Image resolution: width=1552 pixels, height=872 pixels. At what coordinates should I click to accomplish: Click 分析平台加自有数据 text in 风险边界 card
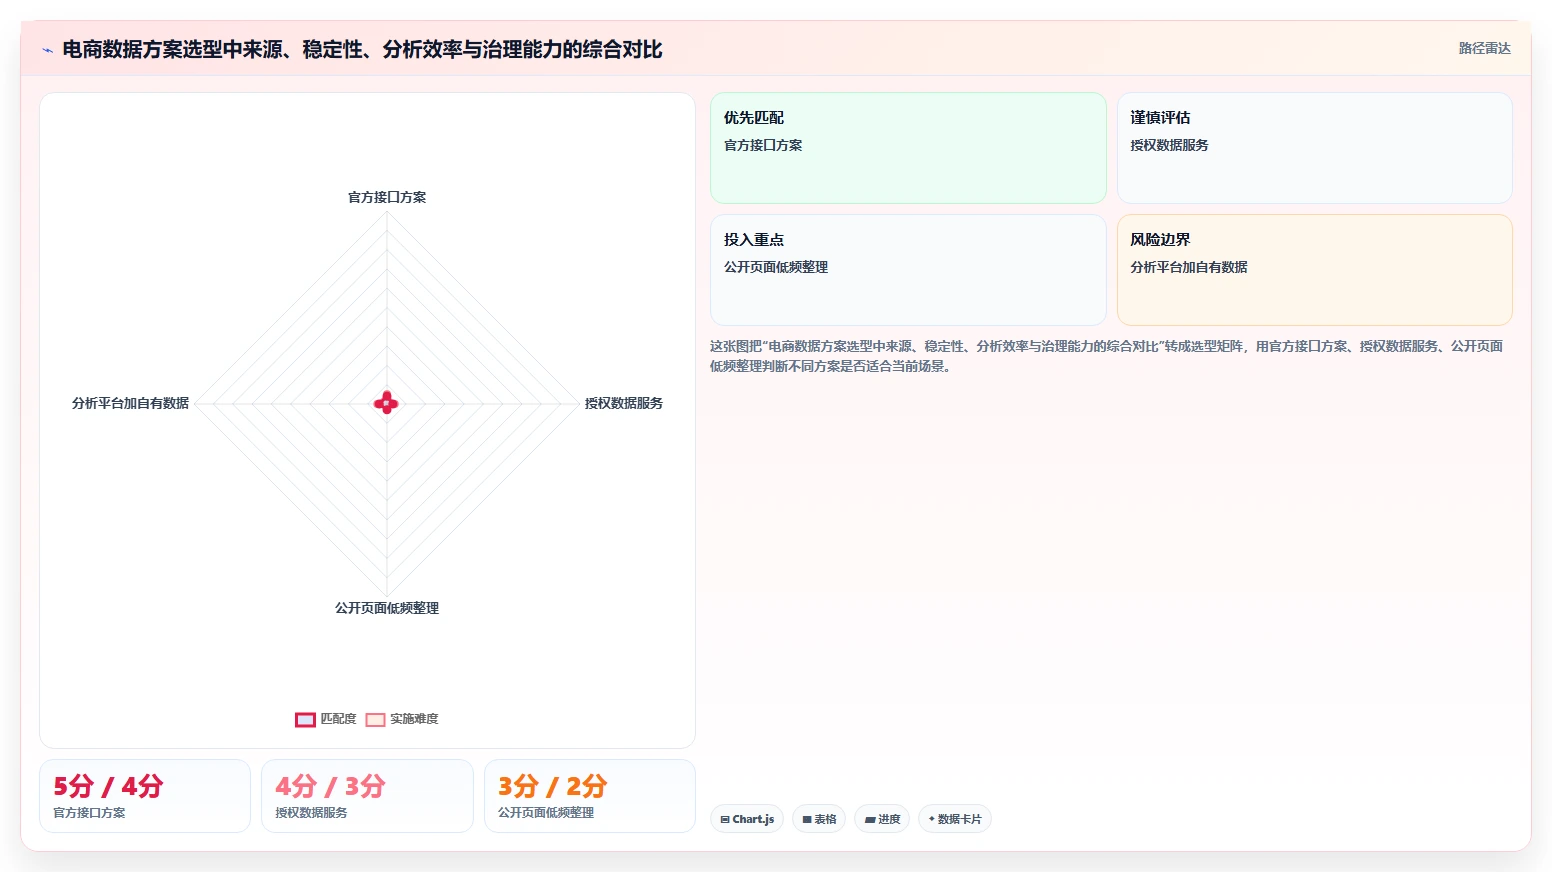click(x=1189, y=267)
